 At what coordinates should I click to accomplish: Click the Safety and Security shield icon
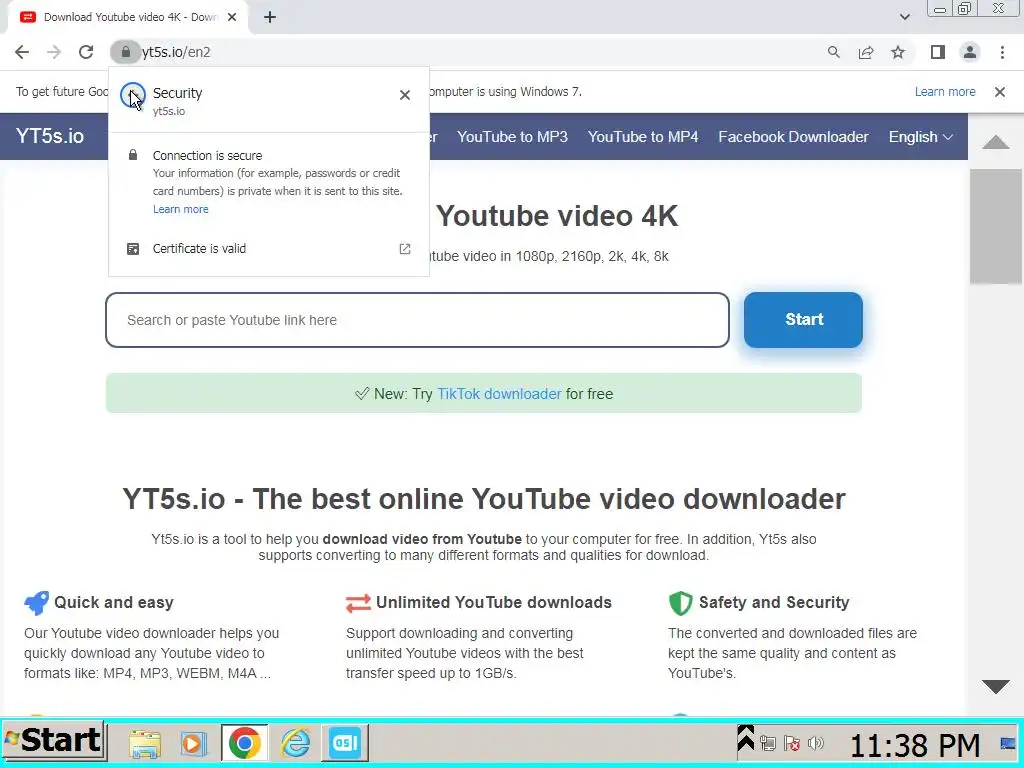680,603
